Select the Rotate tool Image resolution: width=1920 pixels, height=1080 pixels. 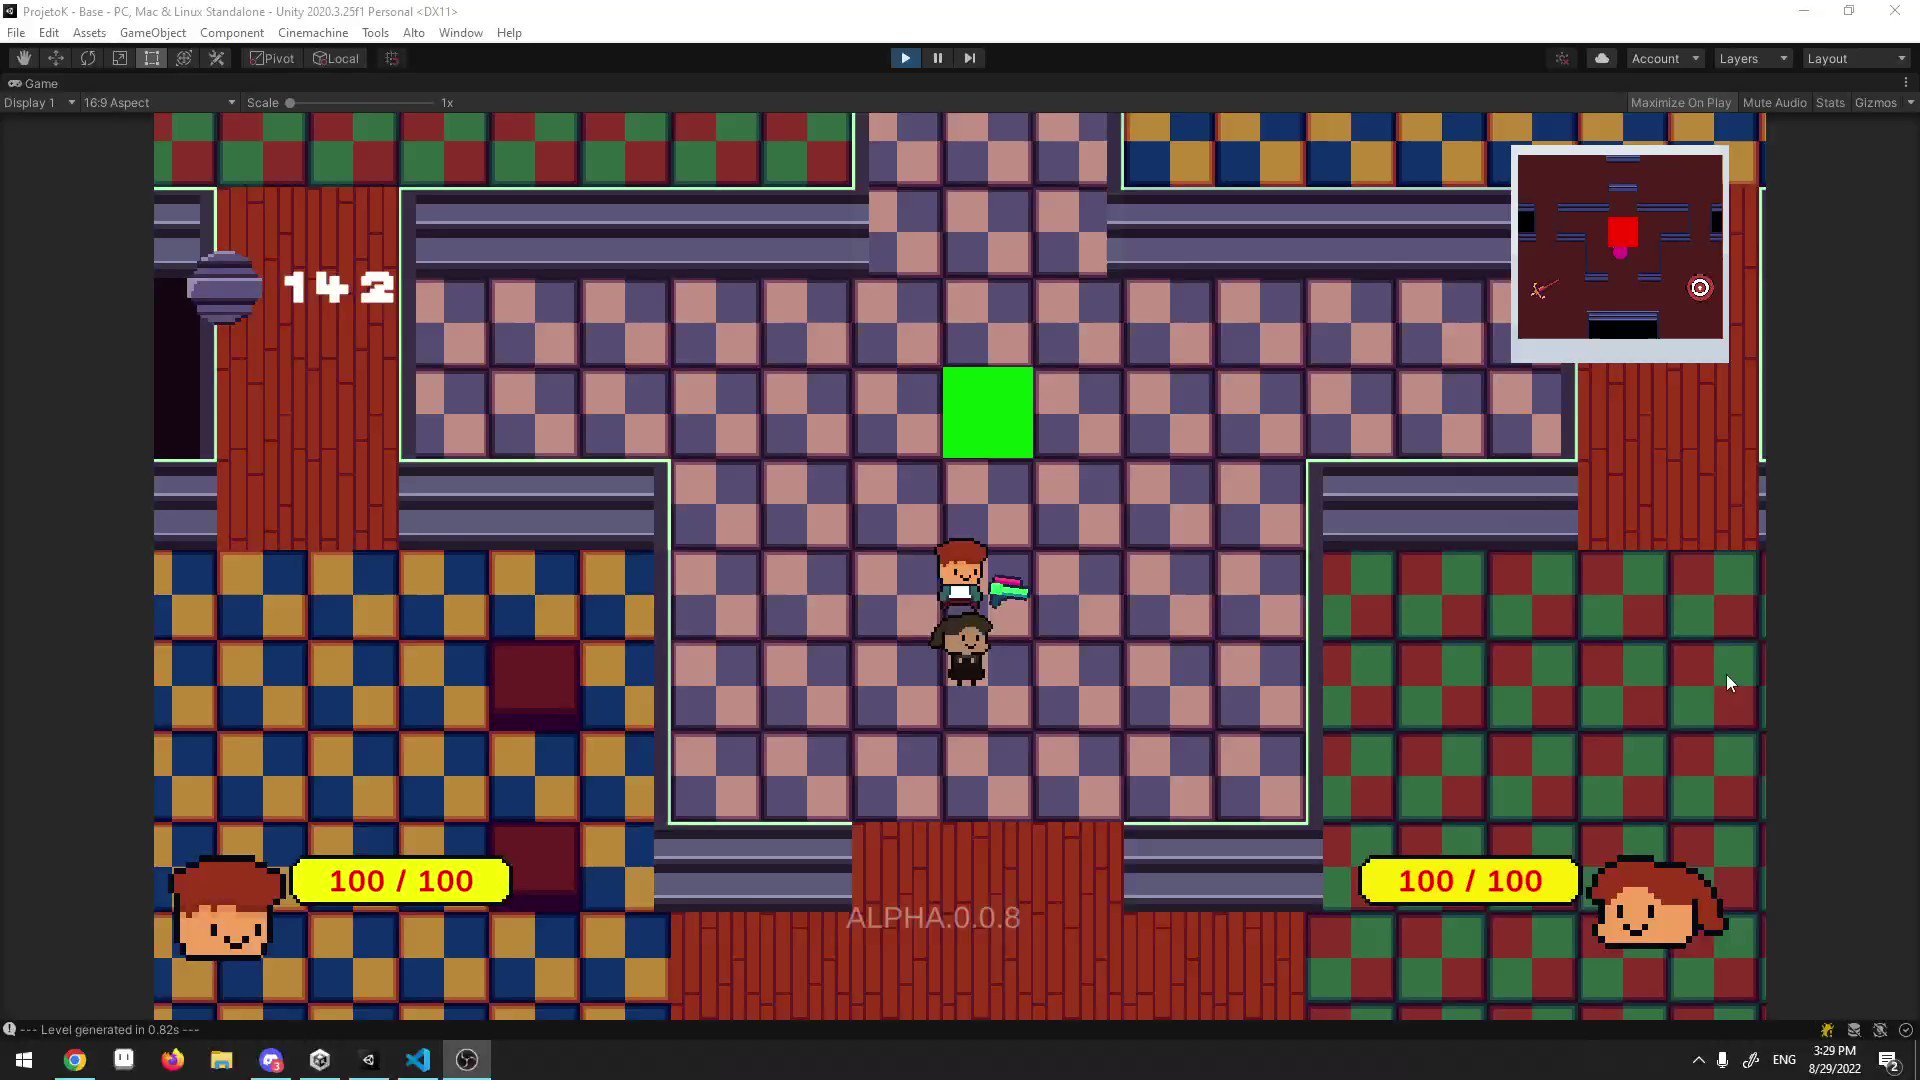[88, 58]
